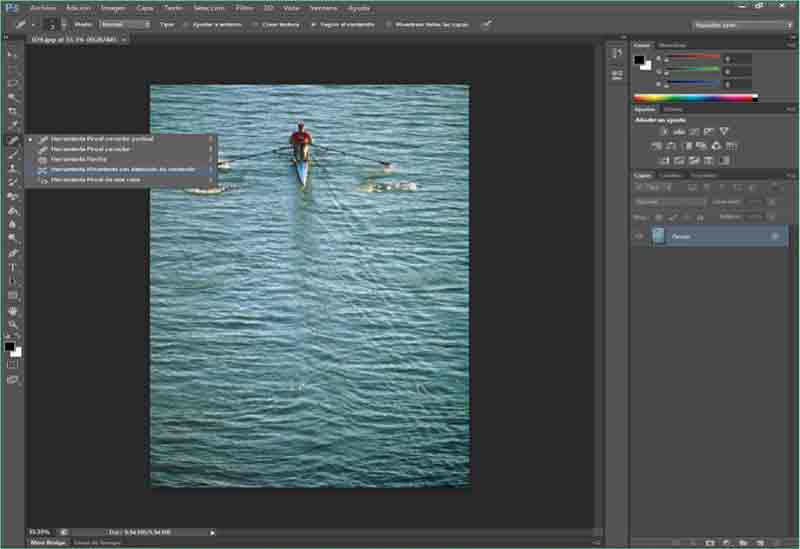800x549 pixels.
Task: Select the Hand tool
Action: point(13,311)
